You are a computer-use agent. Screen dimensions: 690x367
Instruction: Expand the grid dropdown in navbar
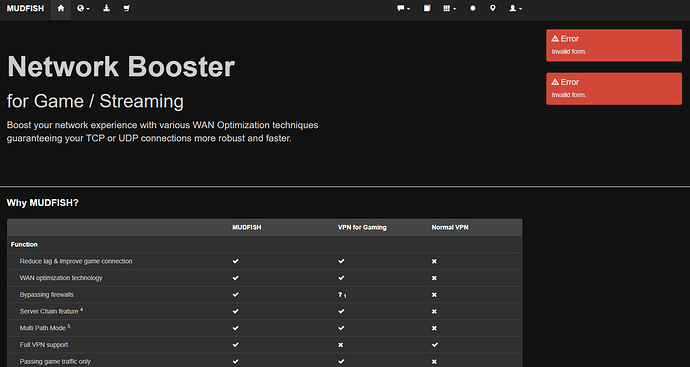point(449,8)
